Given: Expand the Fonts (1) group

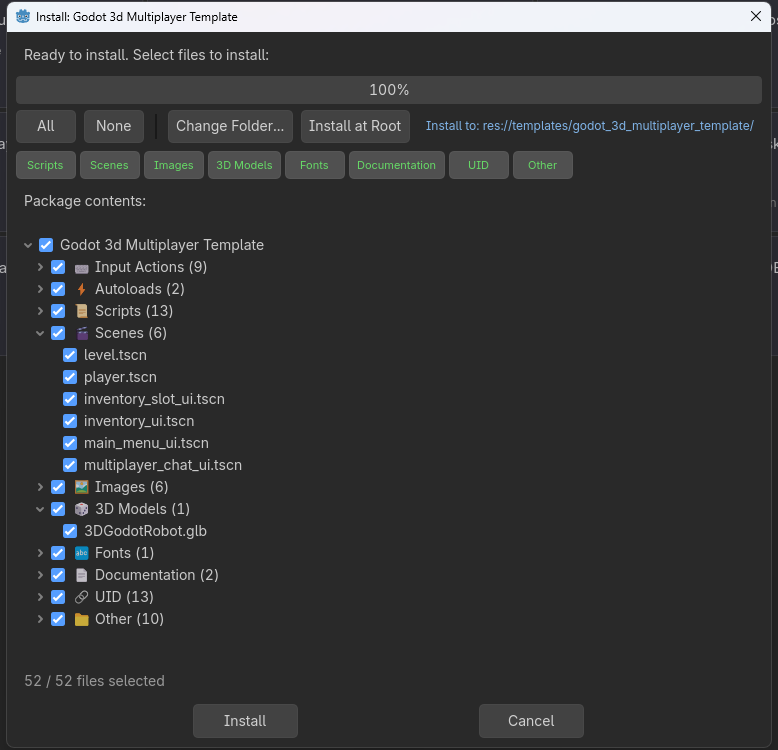Looking at the screenshot, I should 40,553.
